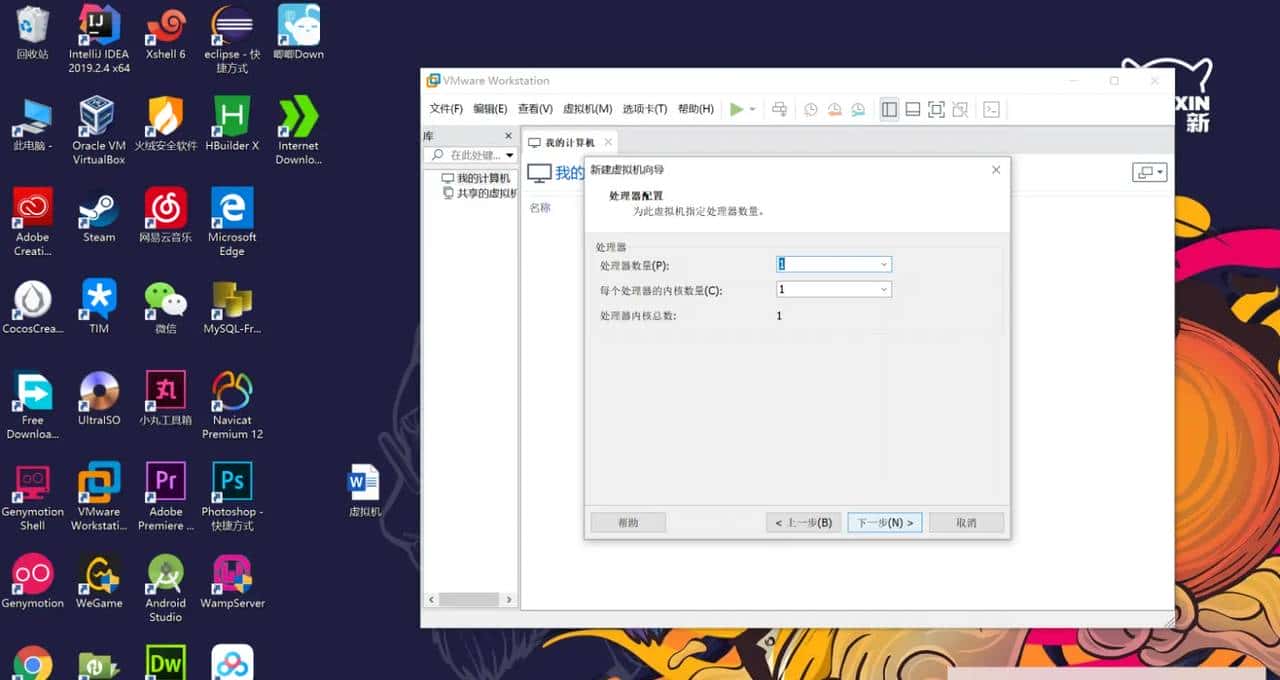Start the virtual machine with the green play icon
Viewport: 1280px width, 680px height.
737,109
